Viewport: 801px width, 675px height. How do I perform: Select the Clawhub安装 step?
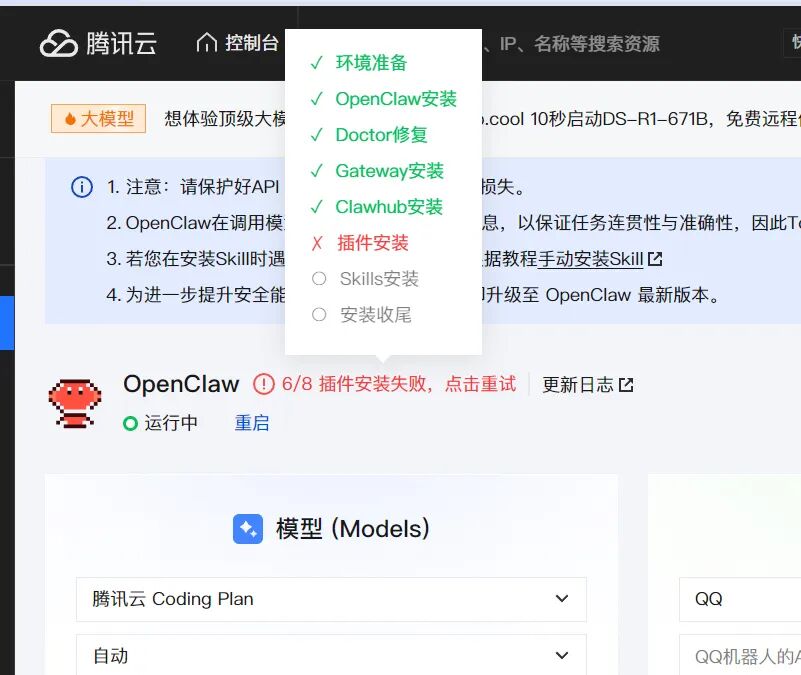tap(389, 207)
